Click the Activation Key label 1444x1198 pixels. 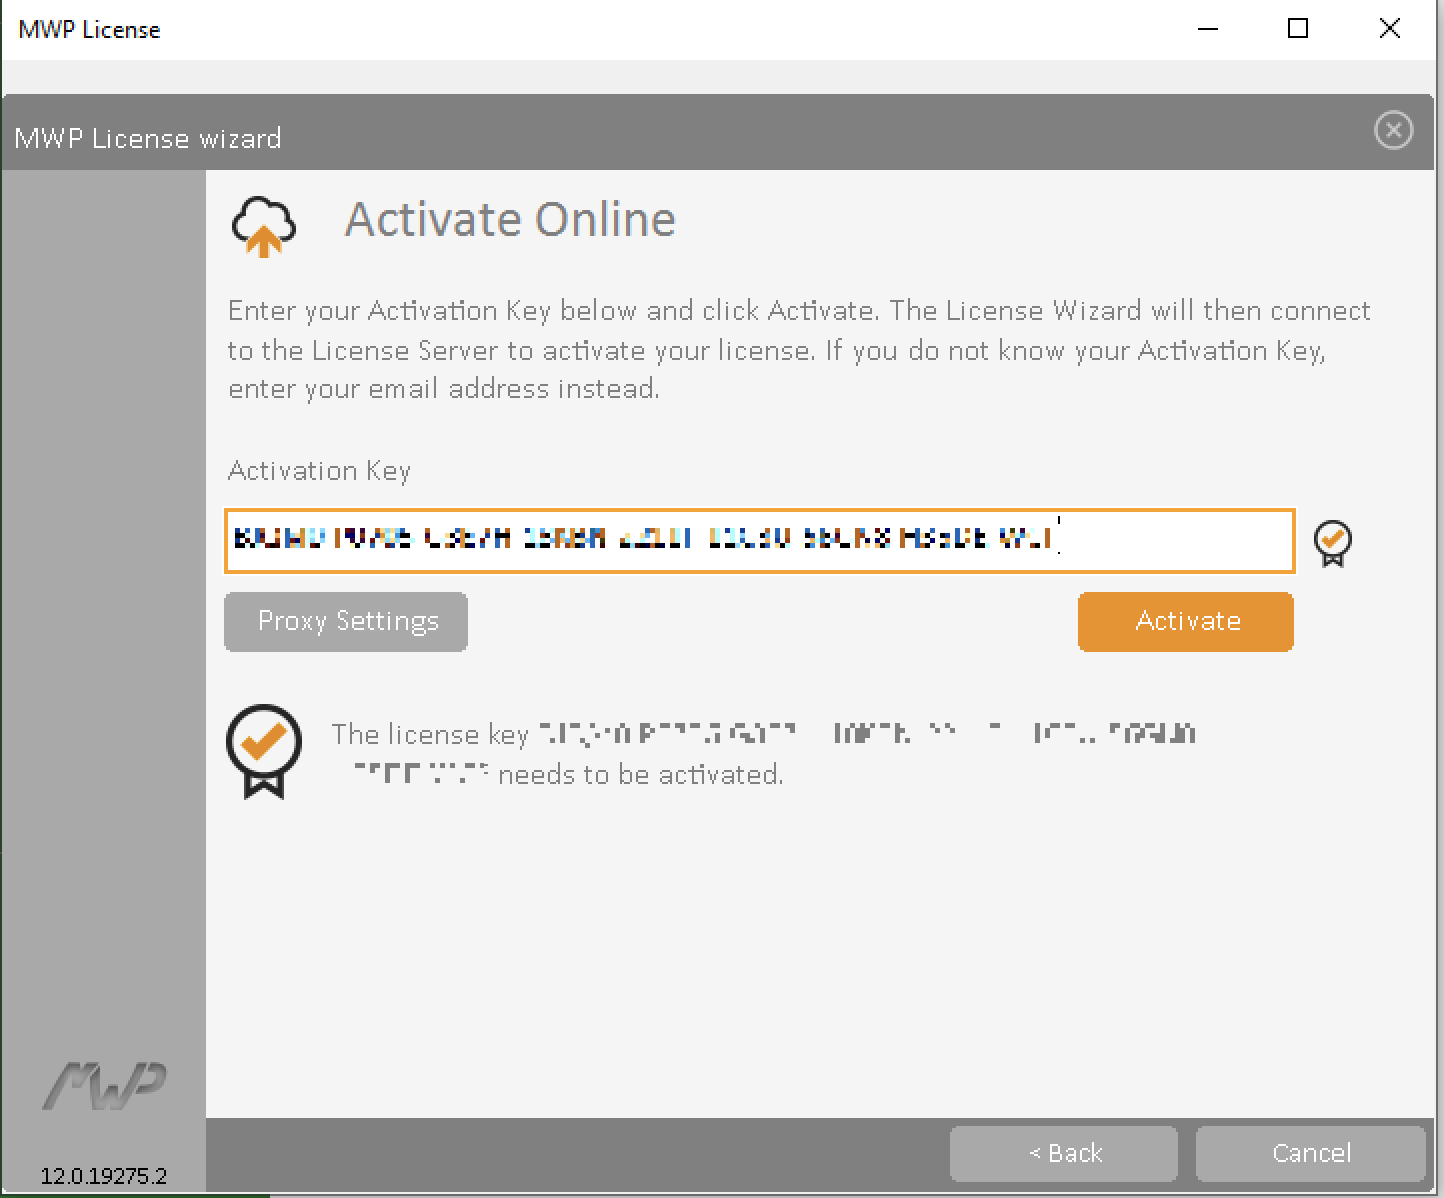click(x=319, y=471)
